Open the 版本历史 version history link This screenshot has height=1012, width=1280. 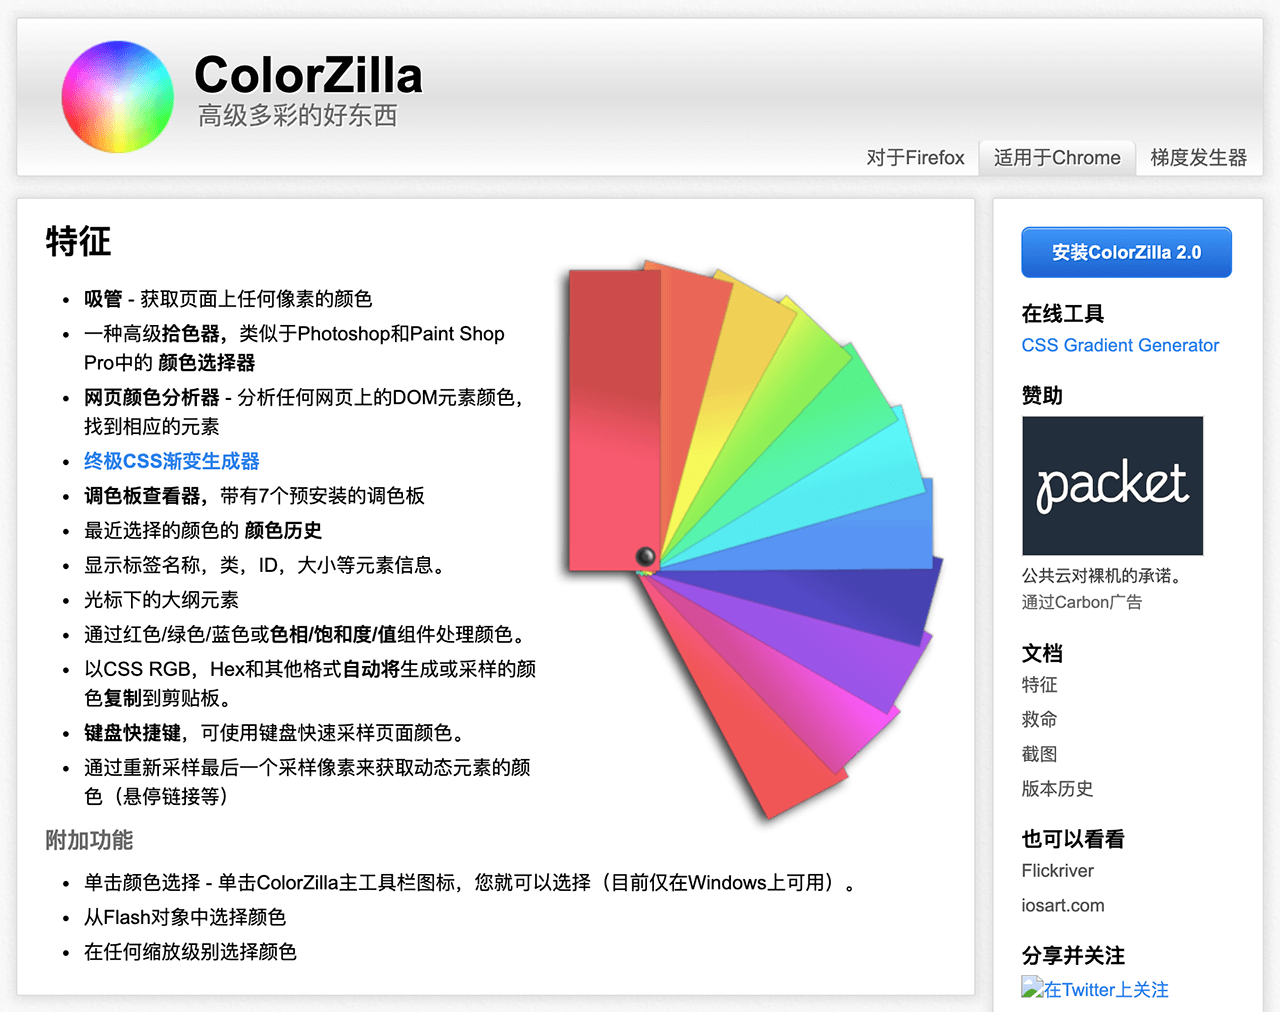[x=1057, y=789]
